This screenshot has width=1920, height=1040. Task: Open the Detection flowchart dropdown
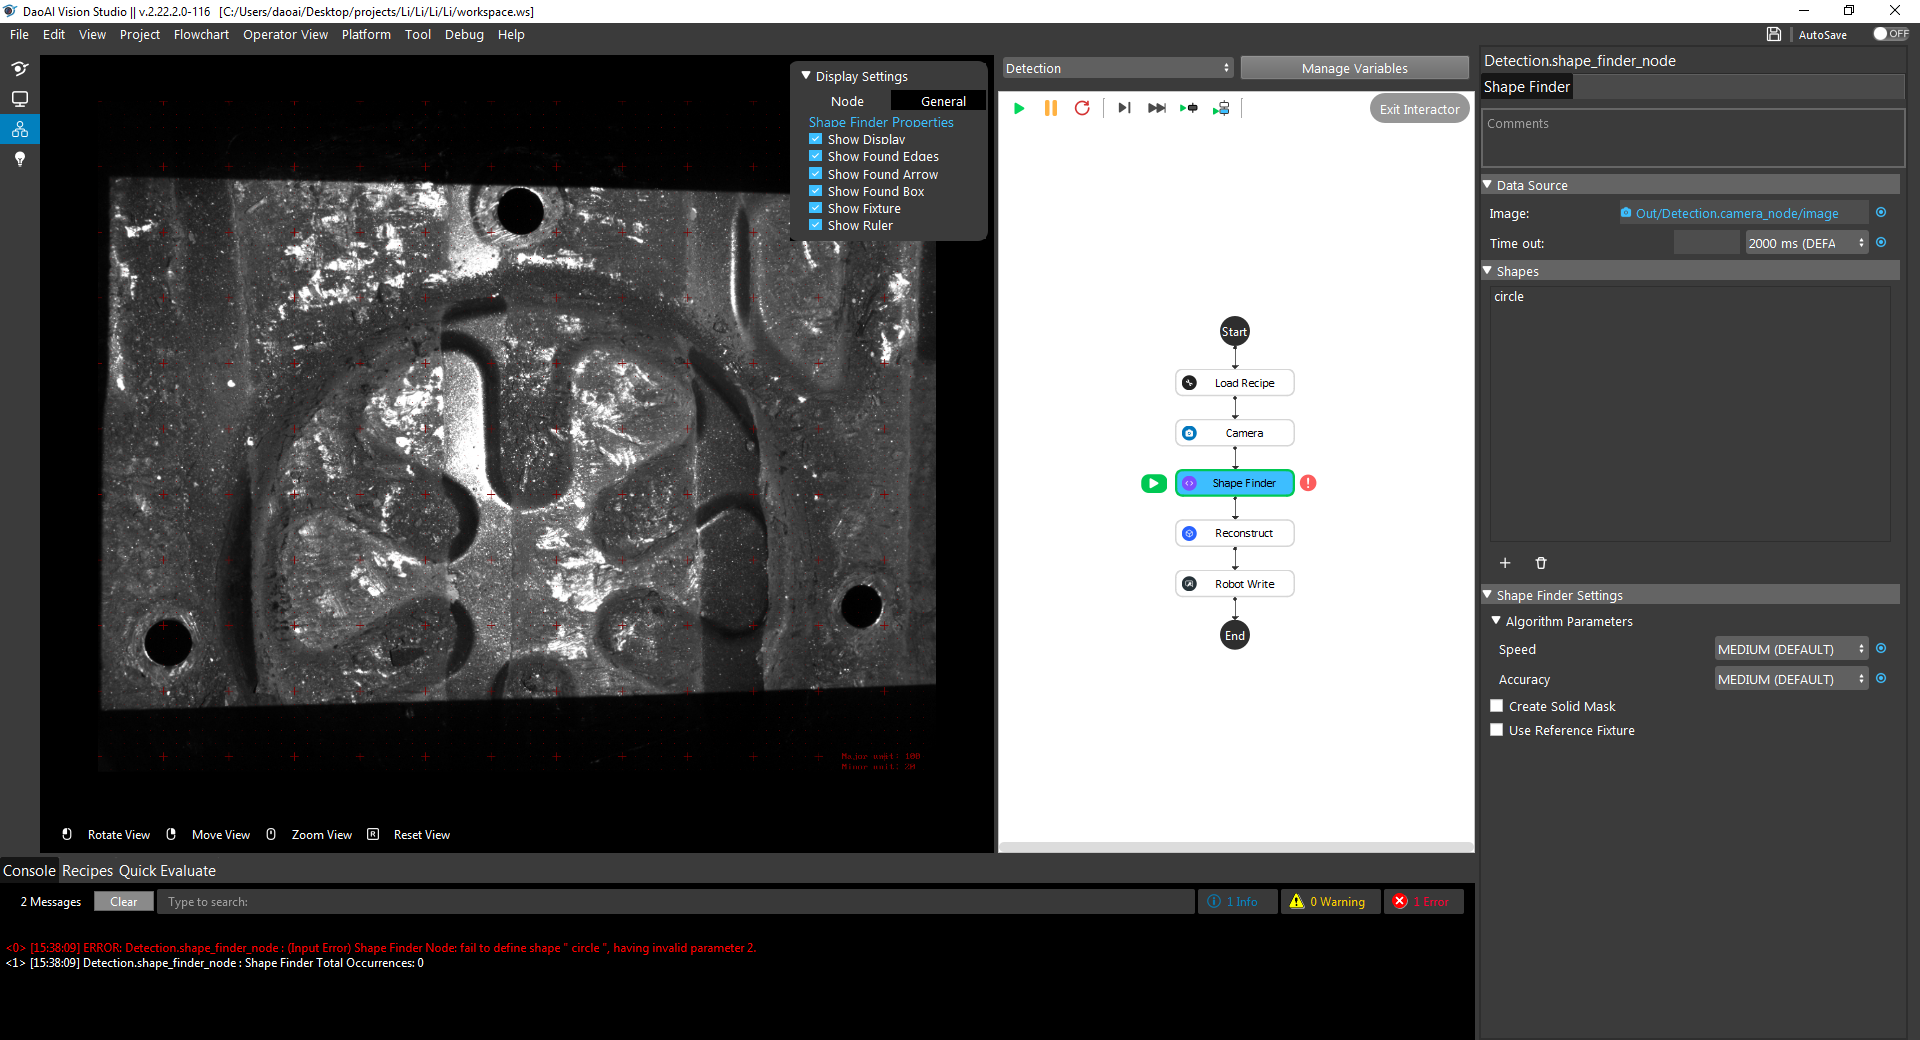(x=1118, y=68)
